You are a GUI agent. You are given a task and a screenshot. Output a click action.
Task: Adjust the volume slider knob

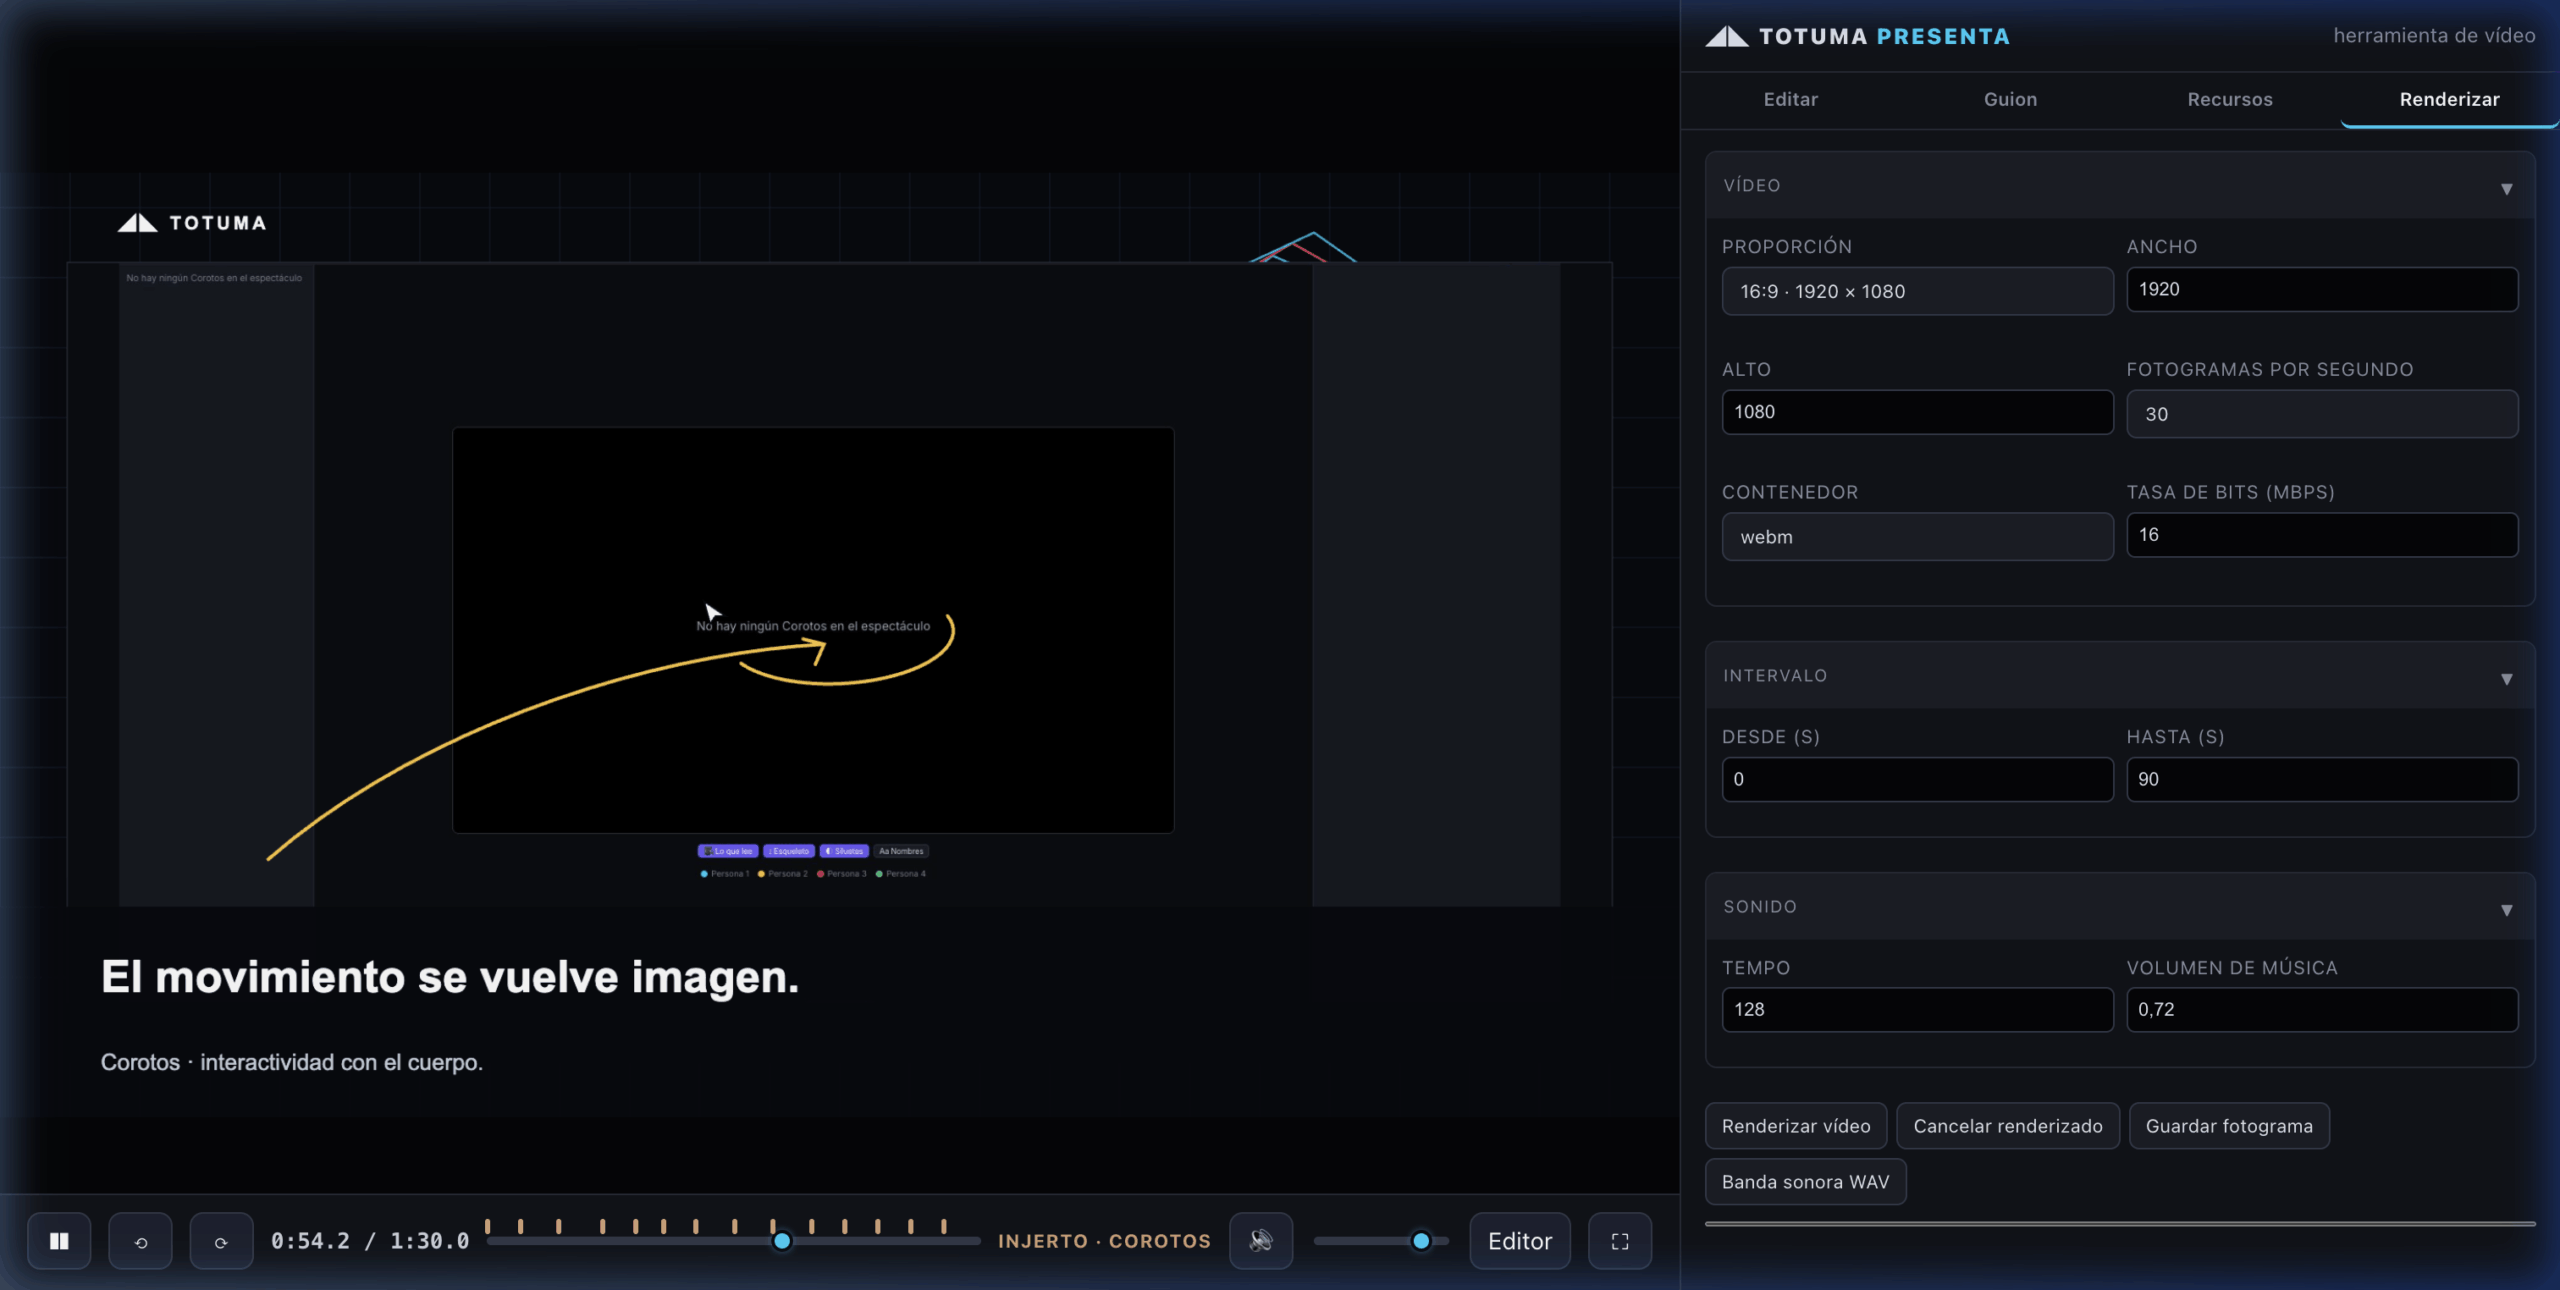pyautogui.click(x=1421, y=1241)
